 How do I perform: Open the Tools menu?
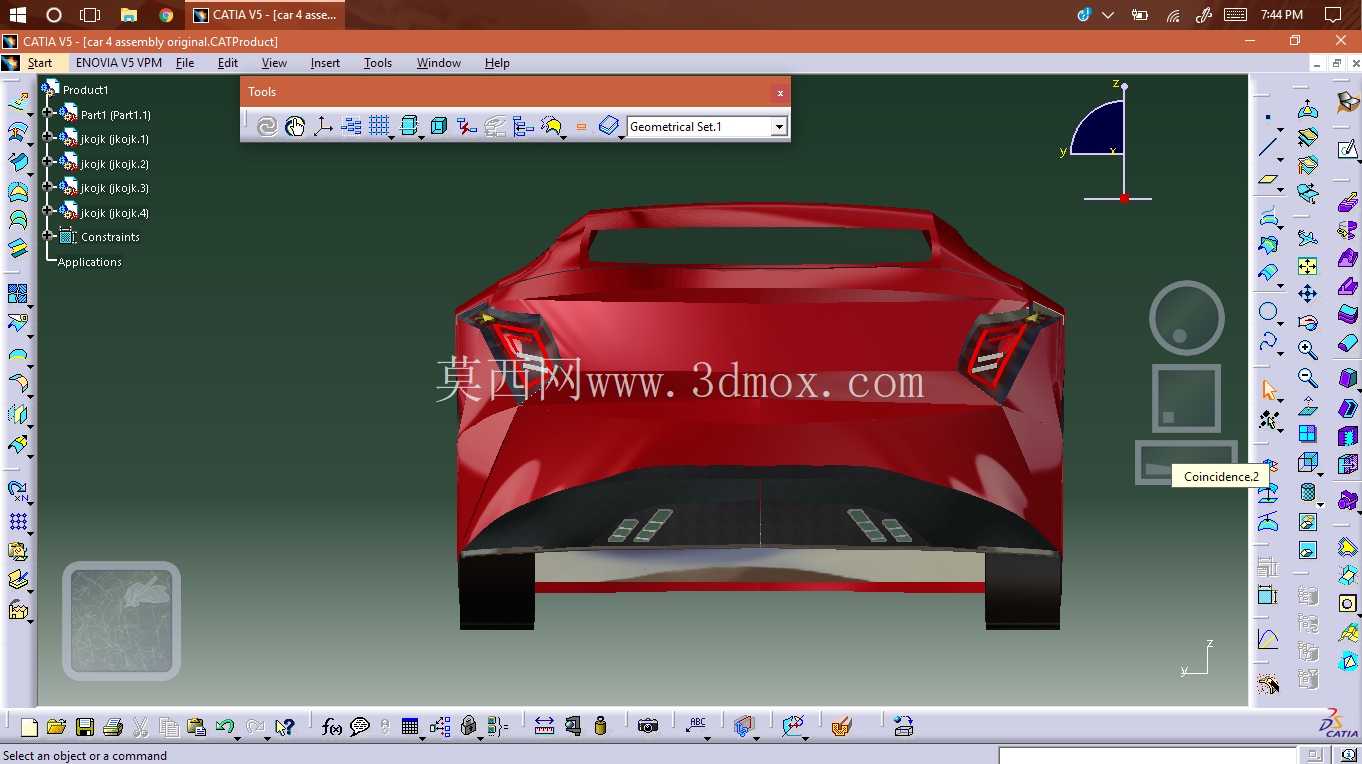pos(378,63)
